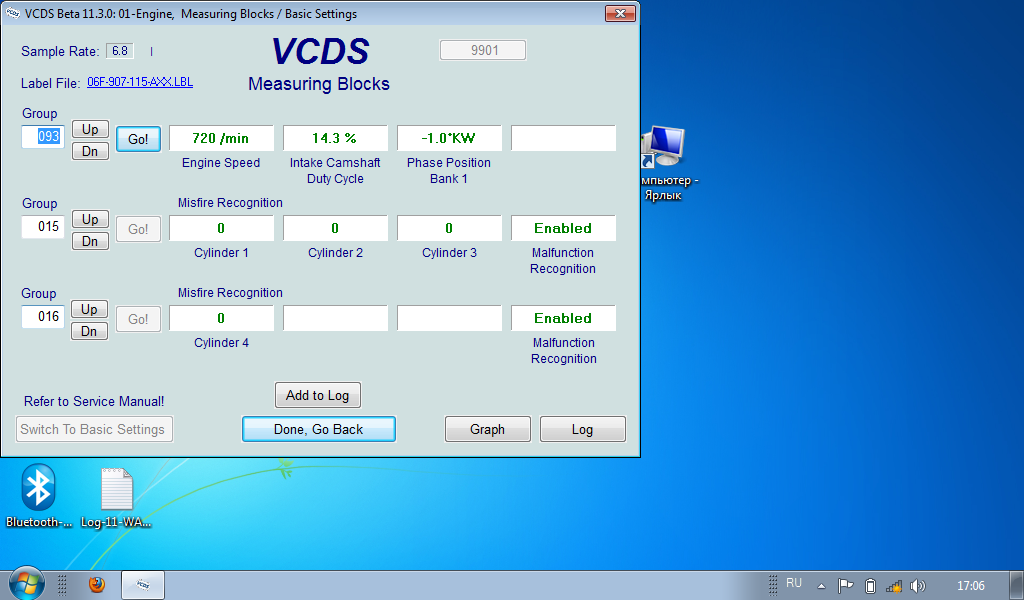Click the Phase Position Bank 1 label
1024x600 pixels.
[x=449, y=170]
